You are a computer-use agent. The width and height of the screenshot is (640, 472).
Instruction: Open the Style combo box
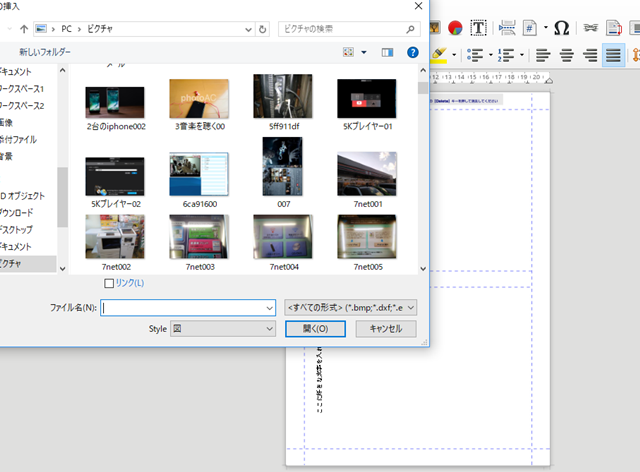coord(223,329)
